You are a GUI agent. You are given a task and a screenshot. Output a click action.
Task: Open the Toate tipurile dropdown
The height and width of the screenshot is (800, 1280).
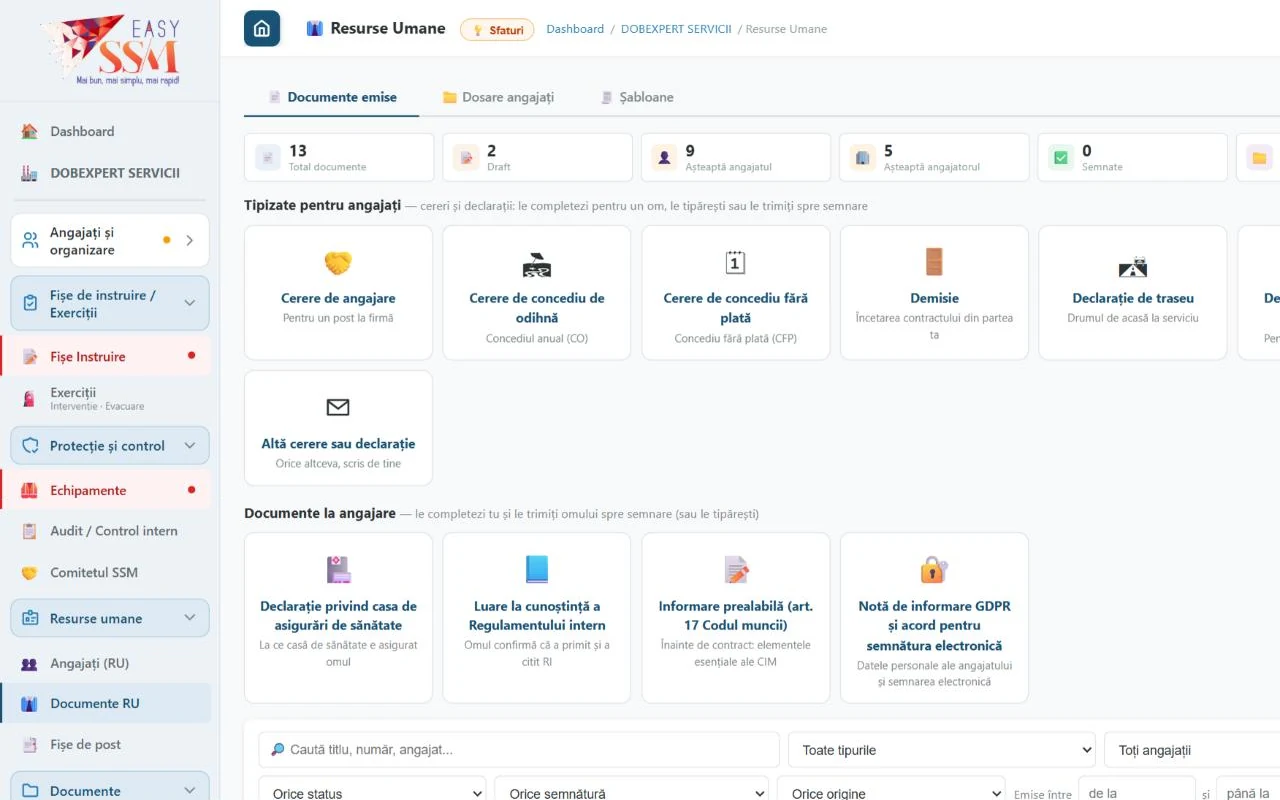pos(942,750)
